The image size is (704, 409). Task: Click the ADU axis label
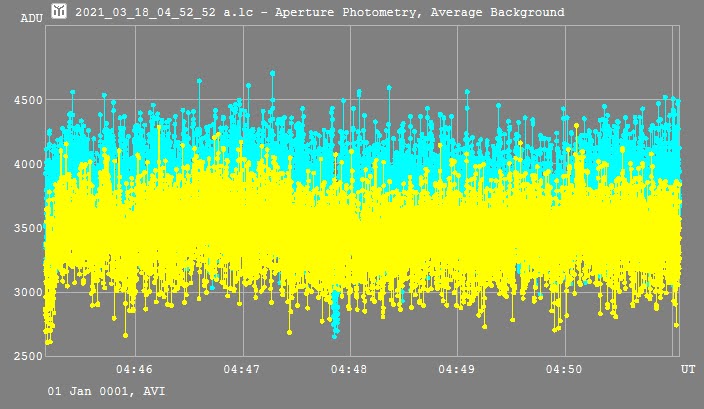click(x=32, y=19)
